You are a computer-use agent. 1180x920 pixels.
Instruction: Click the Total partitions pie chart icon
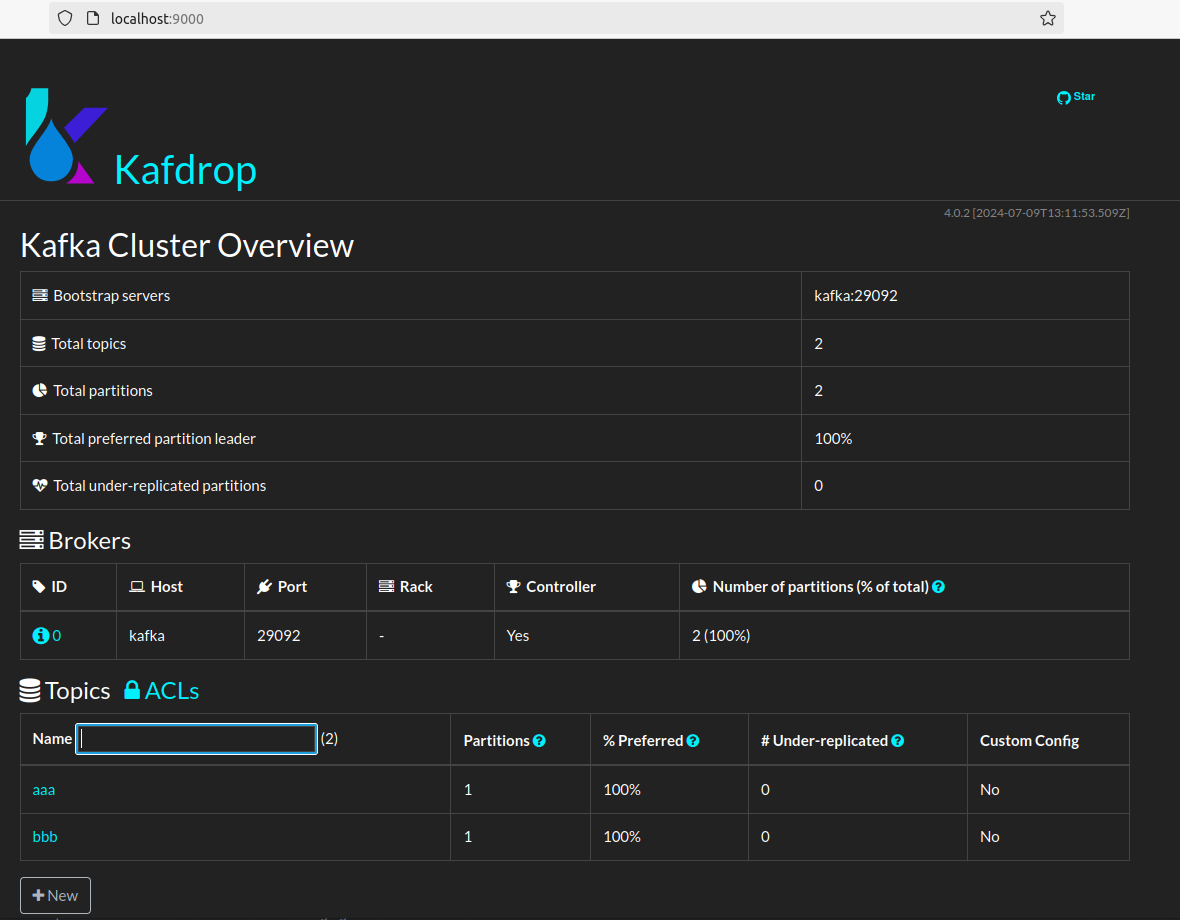(x=40, y=390)
